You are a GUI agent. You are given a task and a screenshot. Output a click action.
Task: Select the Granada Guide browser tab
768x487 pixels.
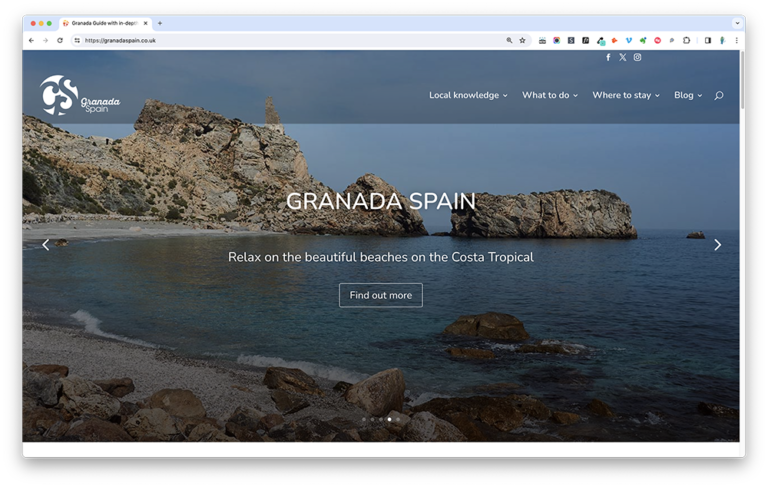click(106, 23)
